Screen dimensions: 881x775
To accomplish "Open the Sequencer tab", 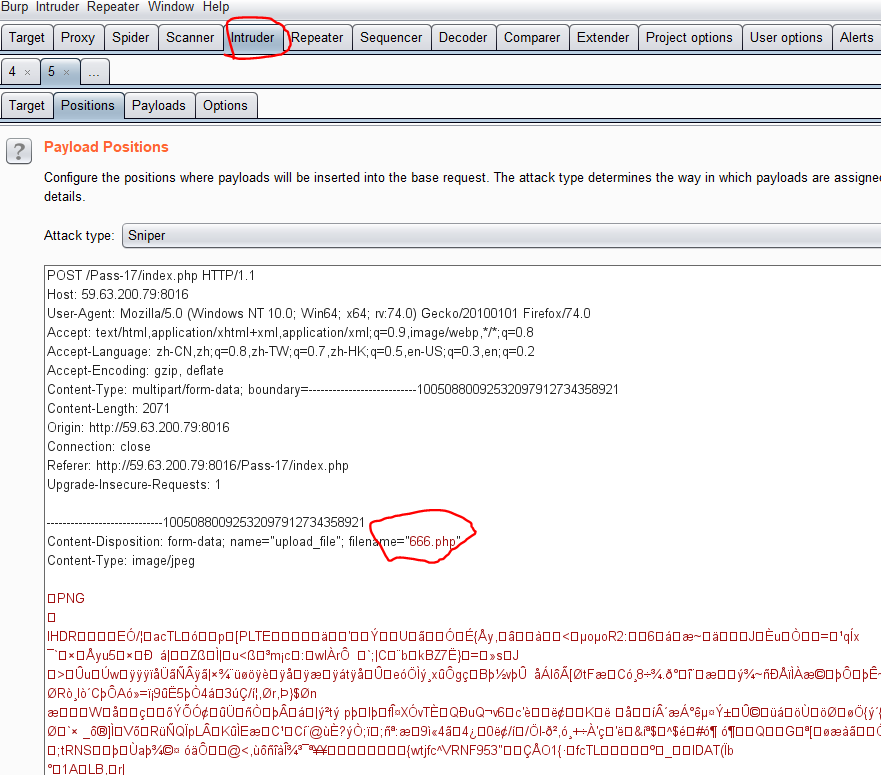I will pos(391,38).
